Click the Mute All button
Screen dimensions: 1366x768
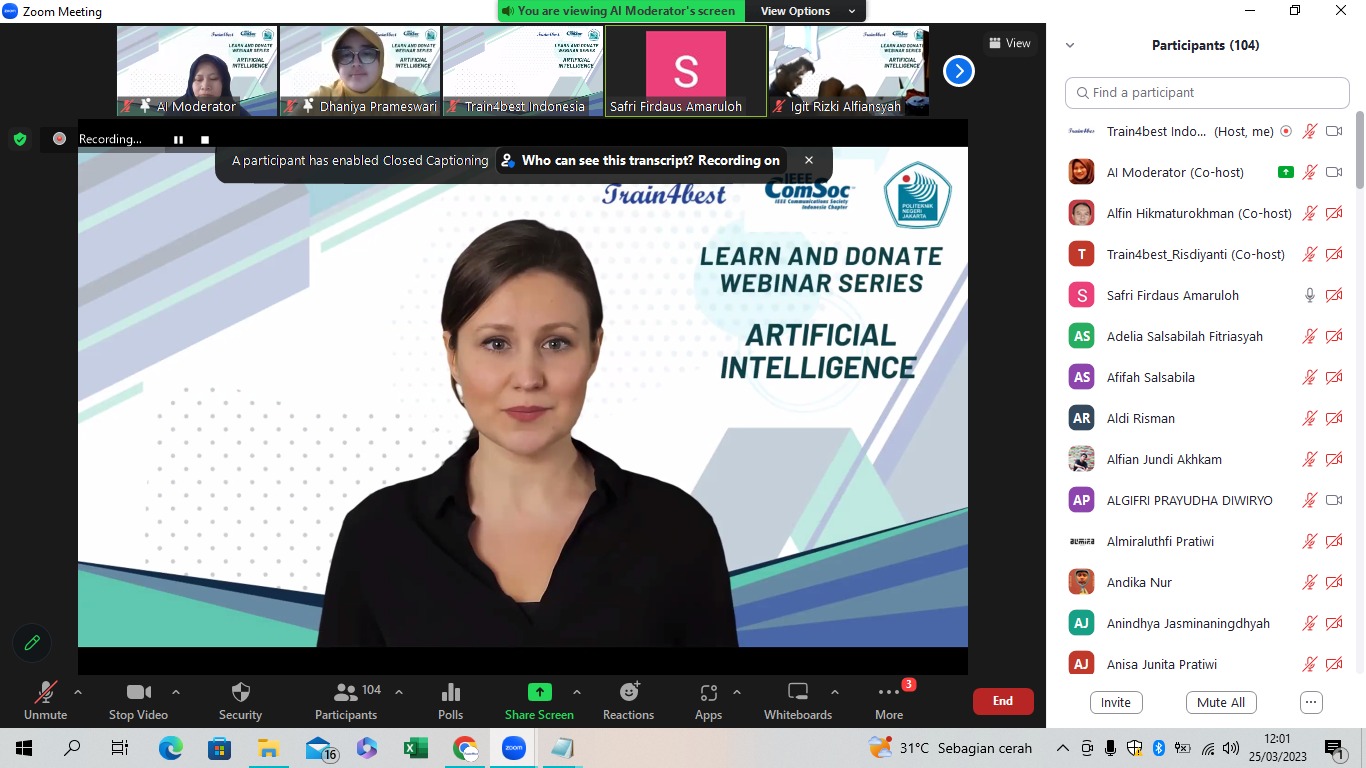tap(1220, 702)
